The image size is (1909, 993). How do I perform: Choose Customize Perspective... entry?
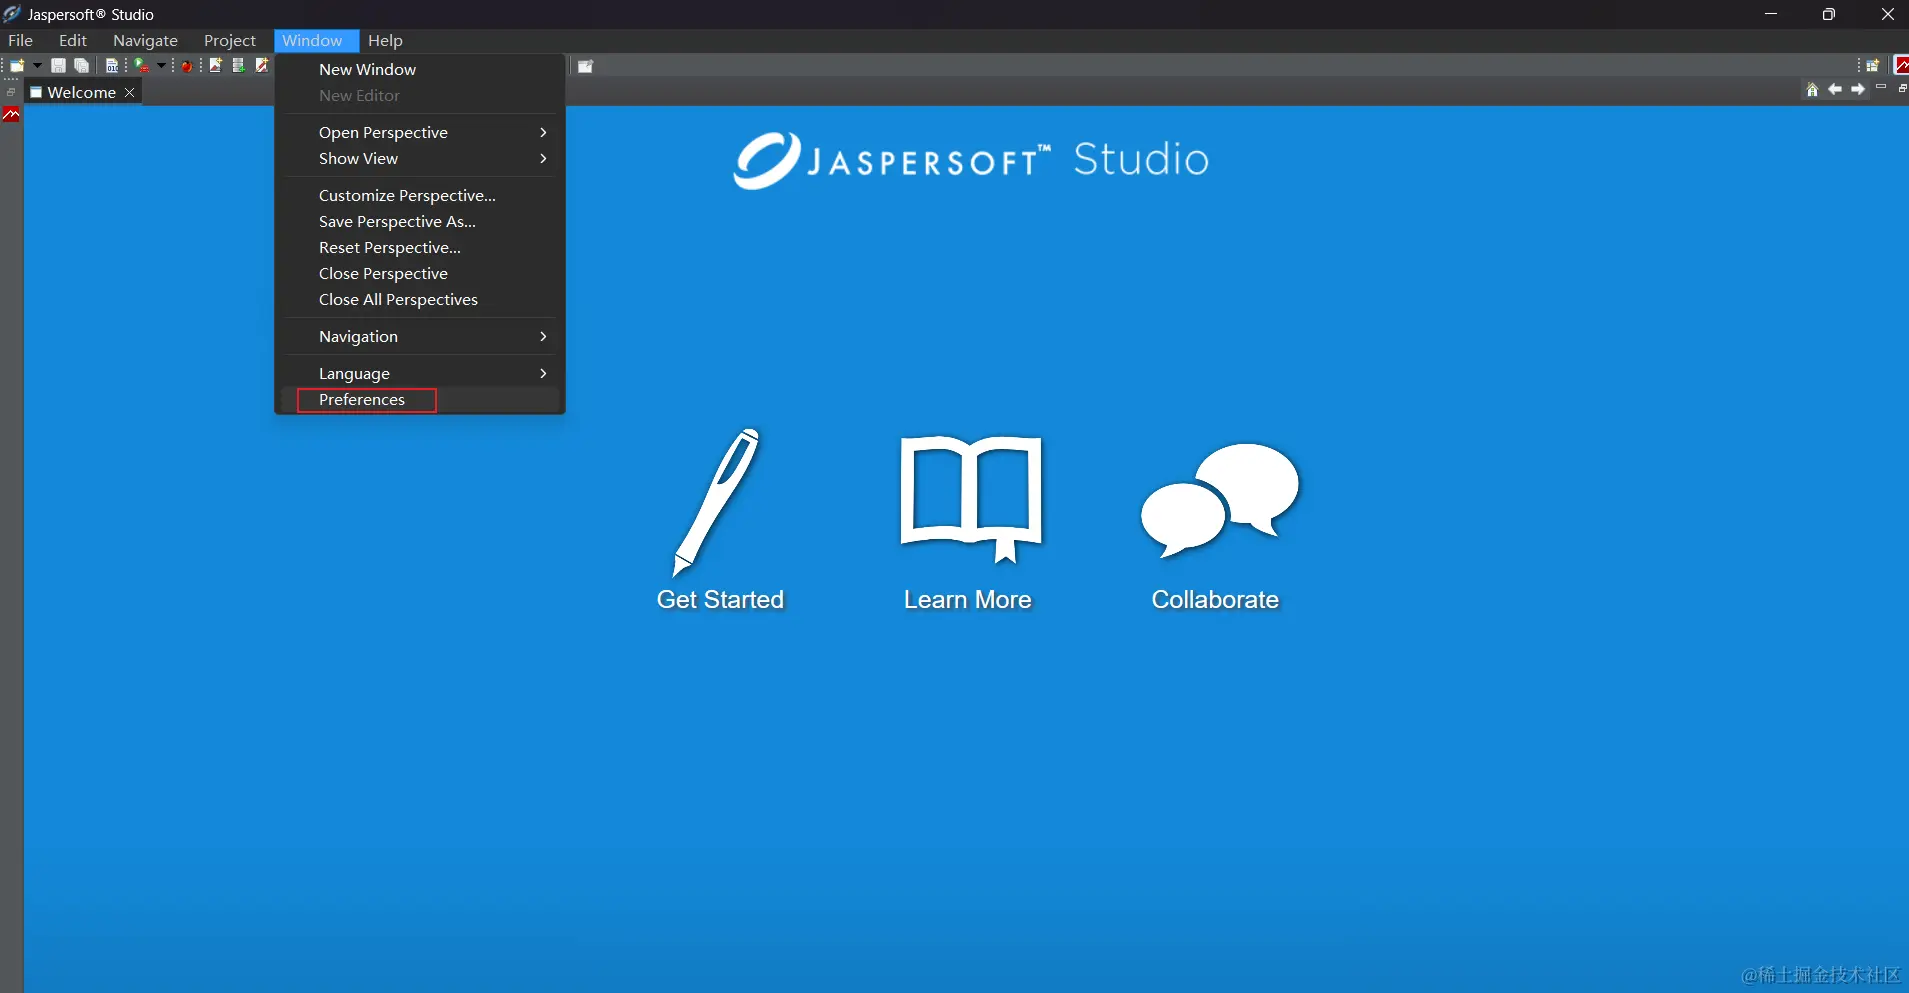click(419, 195)
